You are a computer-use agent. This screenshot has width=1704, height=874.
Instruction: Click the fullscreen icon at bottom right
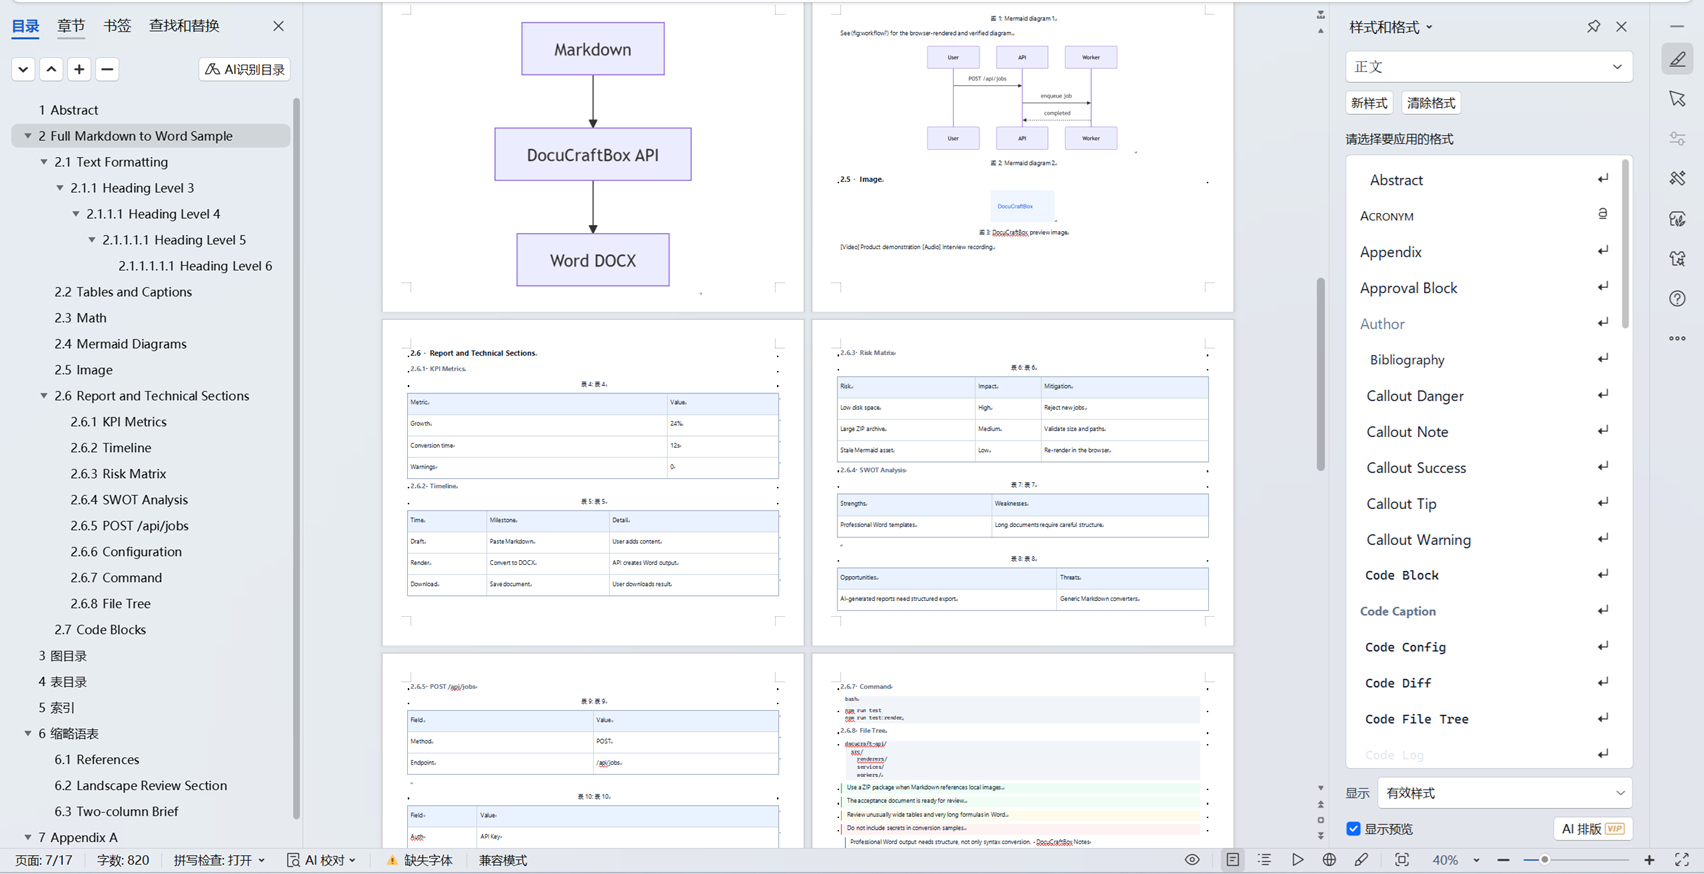[1682, 860]
